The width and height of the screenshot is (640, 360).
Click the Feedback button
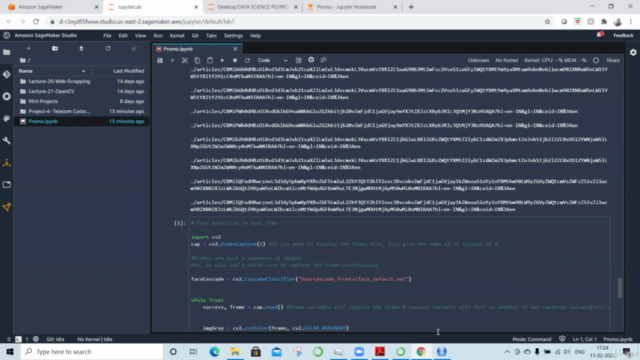(x=623, y=36)
